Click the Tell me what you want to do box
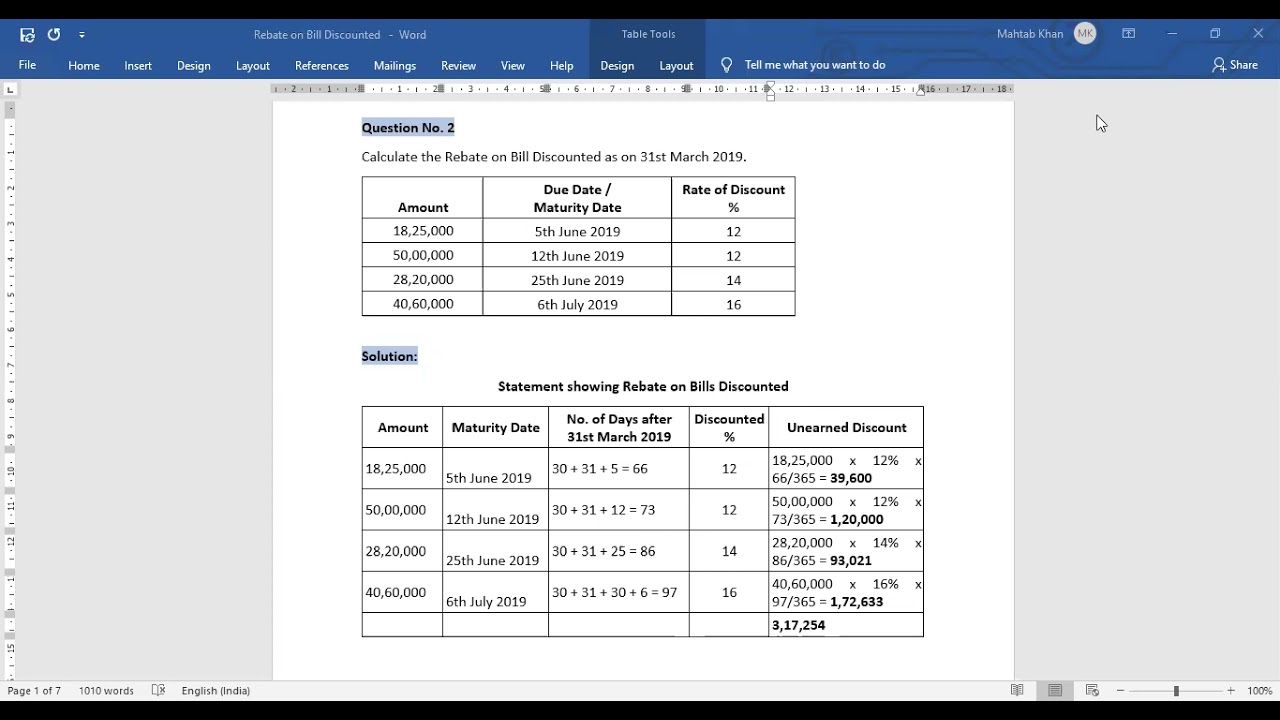 tap(815, 65)
